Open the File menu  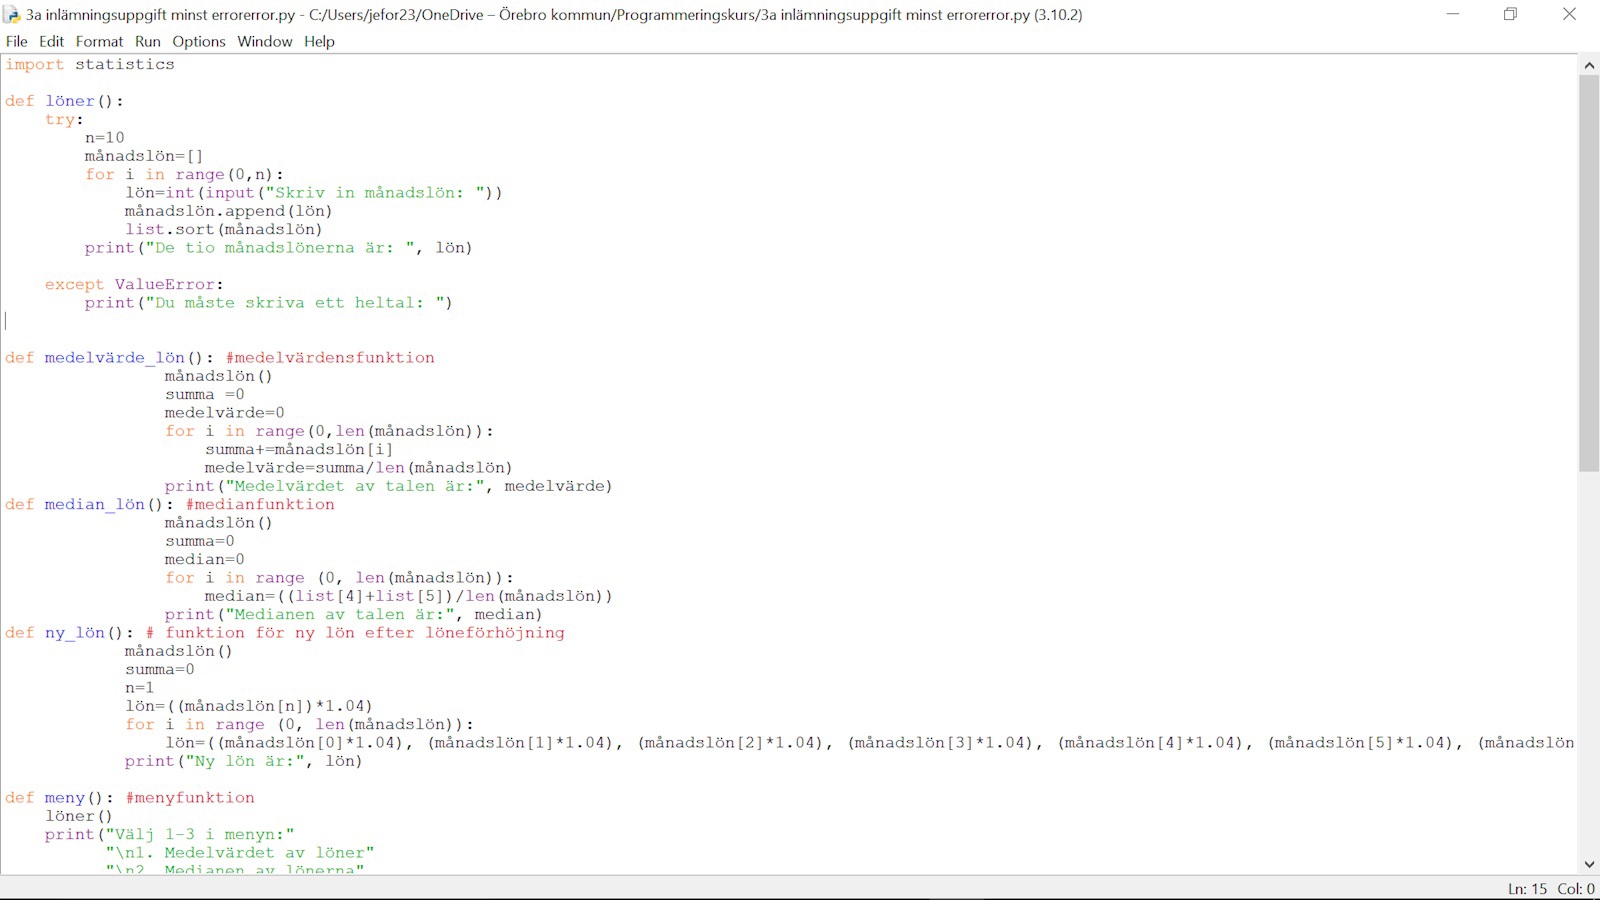click(x=17, y=41)
